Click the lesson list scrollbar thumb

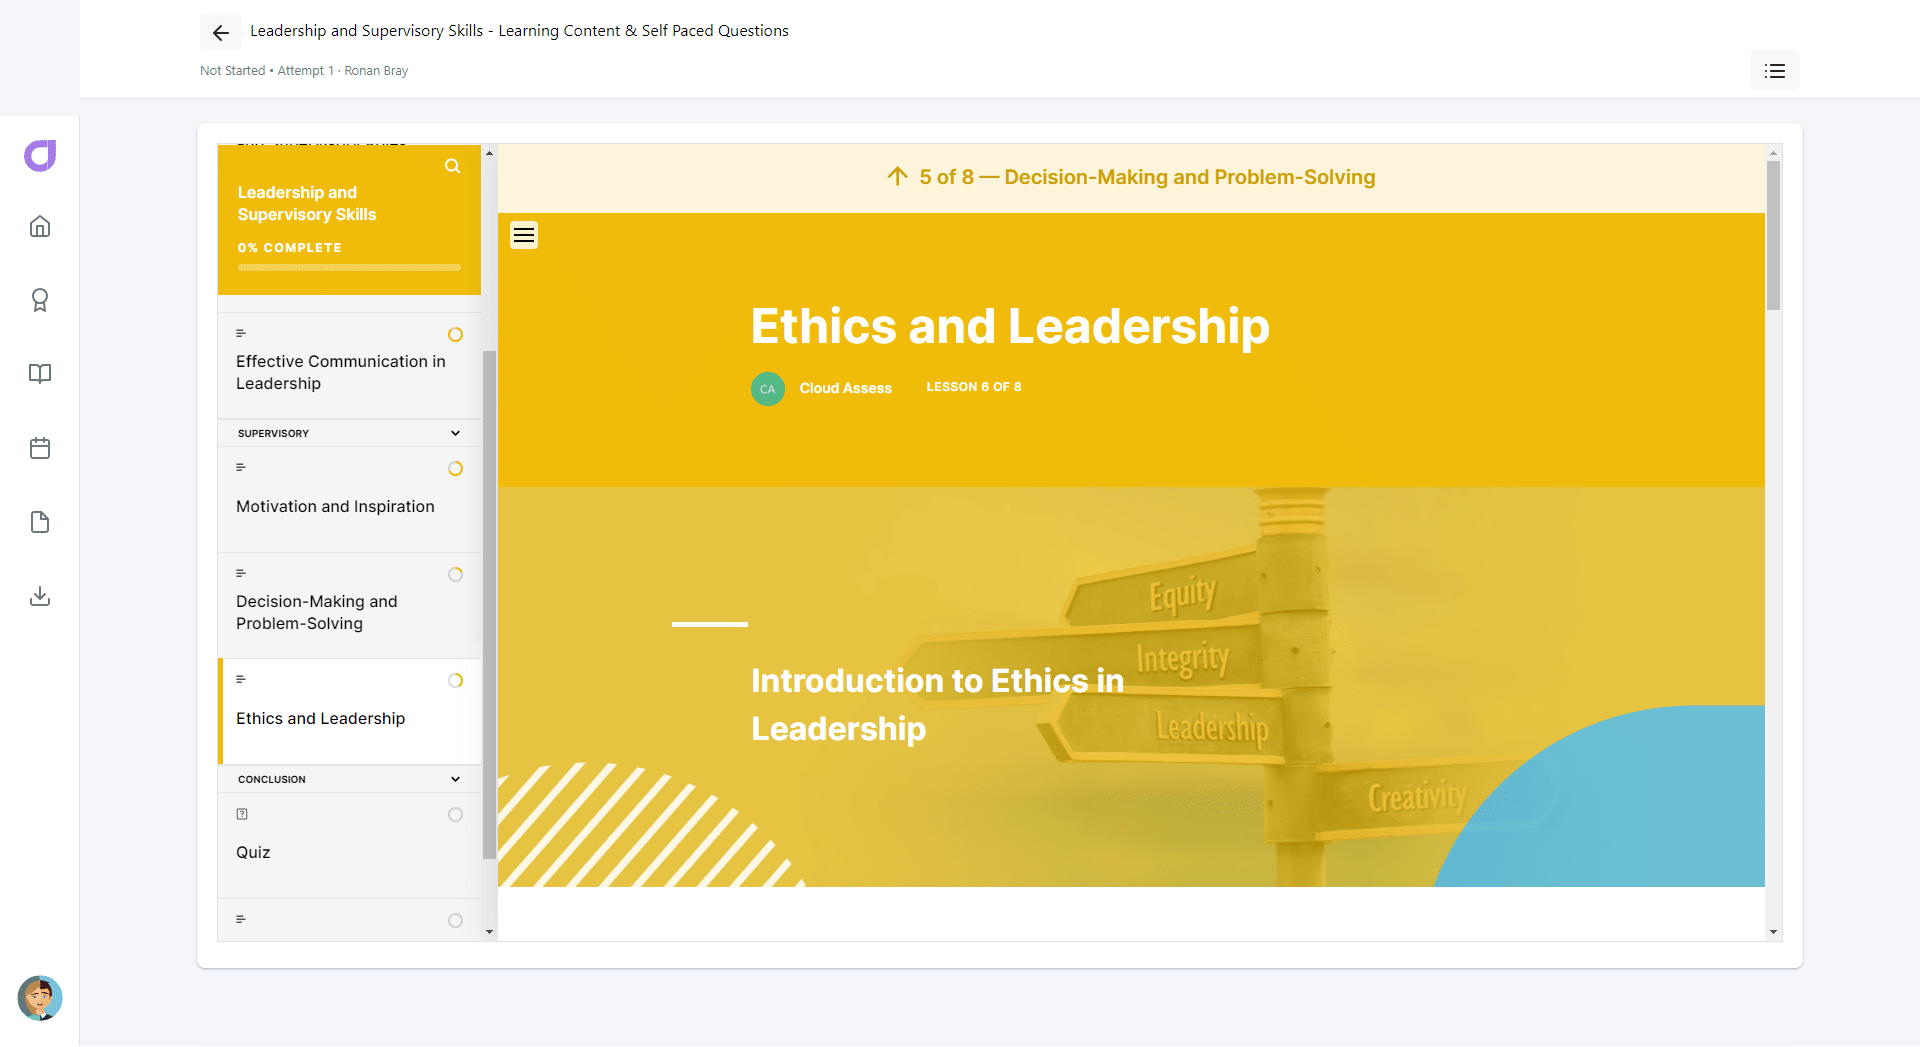point(489,604)
